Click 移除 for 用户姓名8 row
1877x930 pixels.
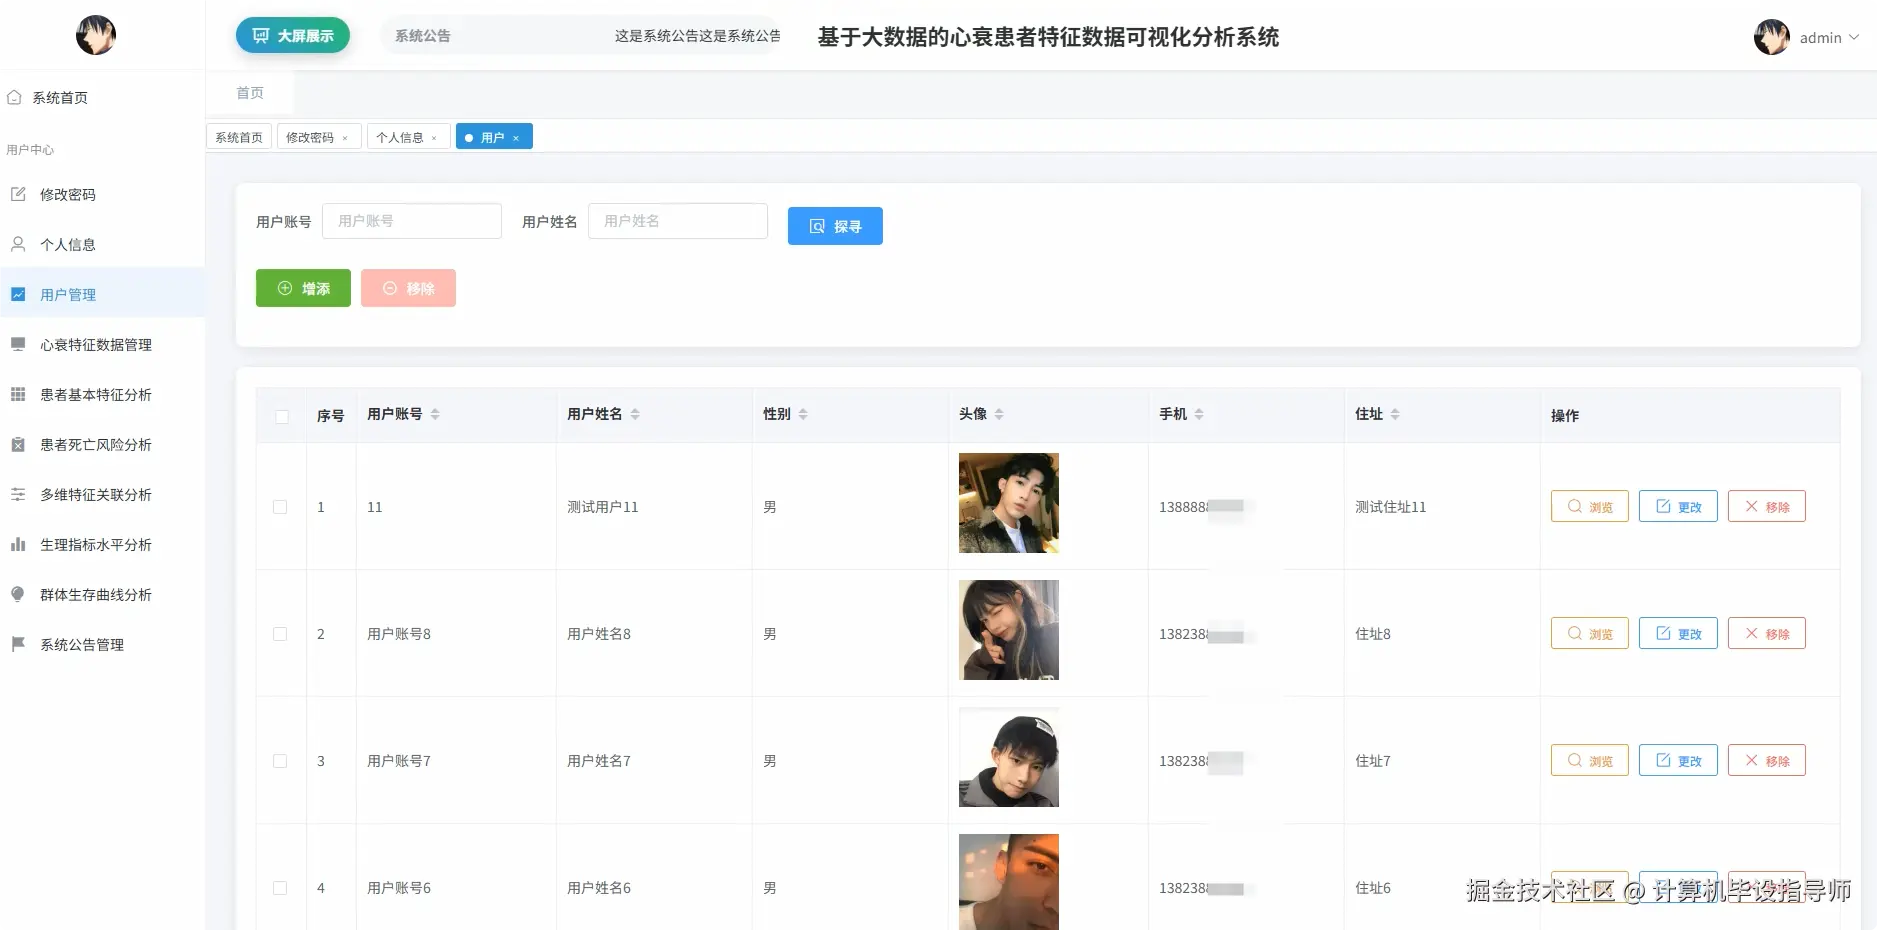pyautogui.click(x=1767, y=633)
